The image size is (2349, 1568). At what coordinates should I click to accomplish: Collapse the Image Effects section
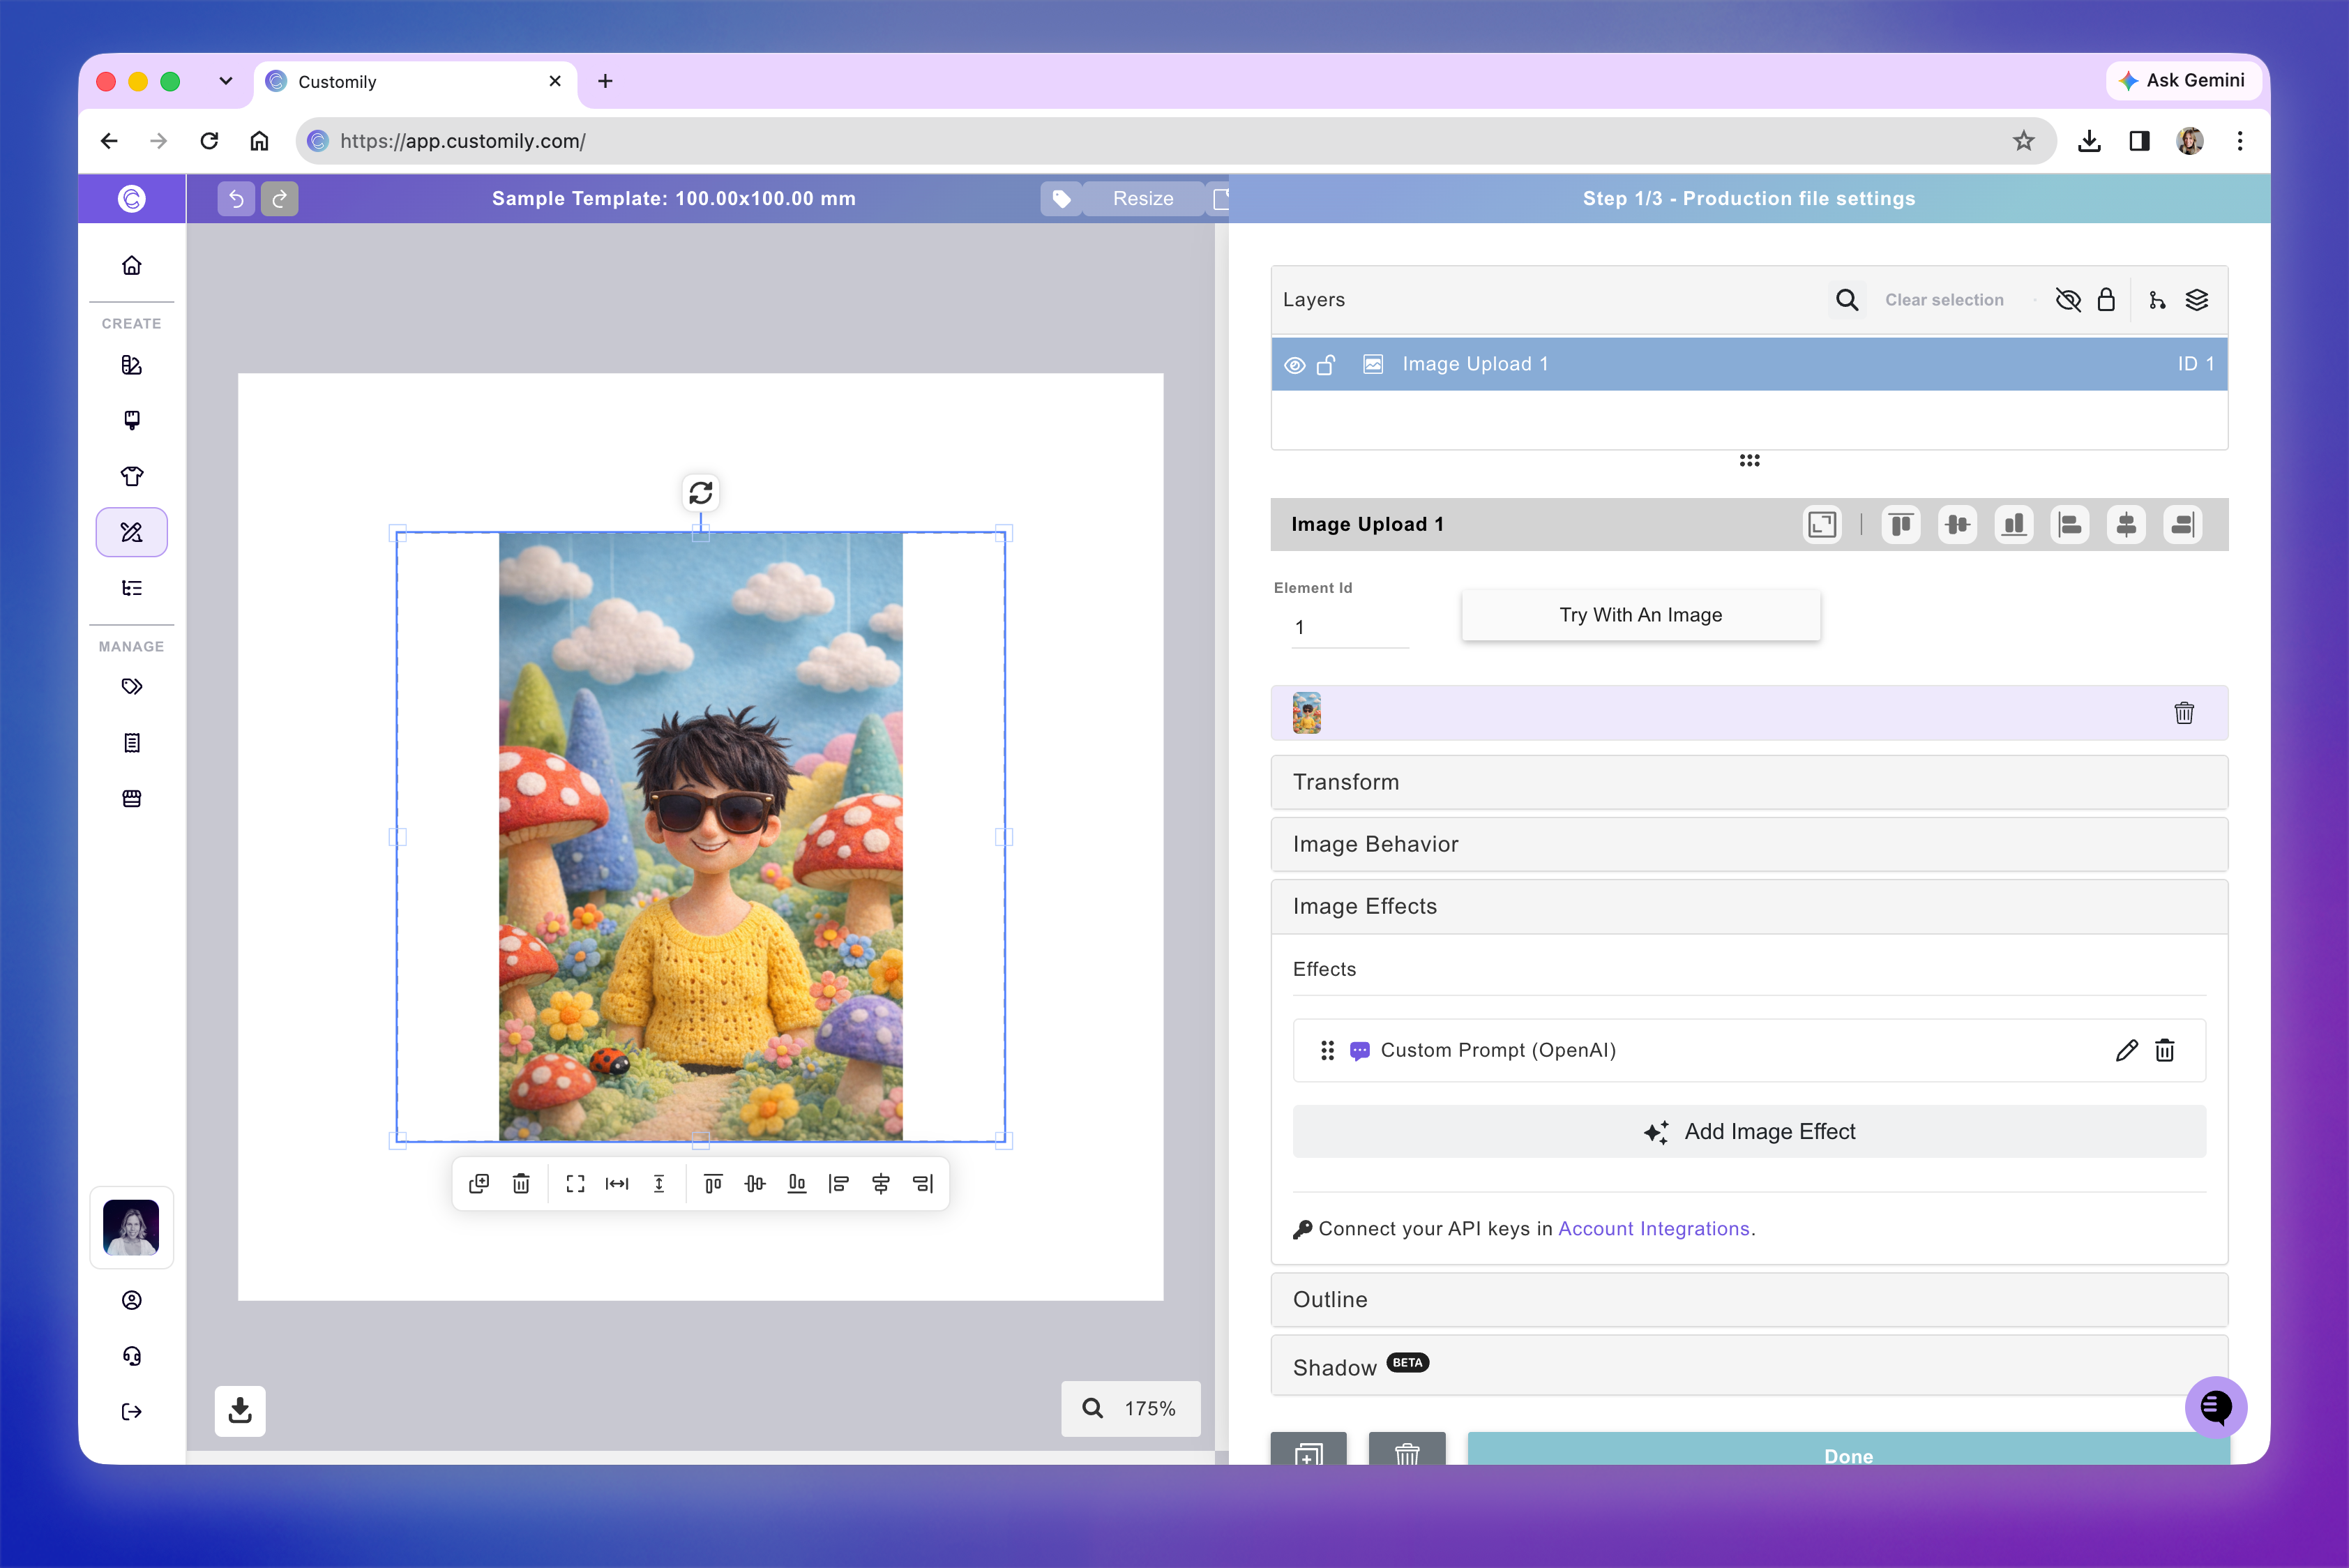(1749, 906)
